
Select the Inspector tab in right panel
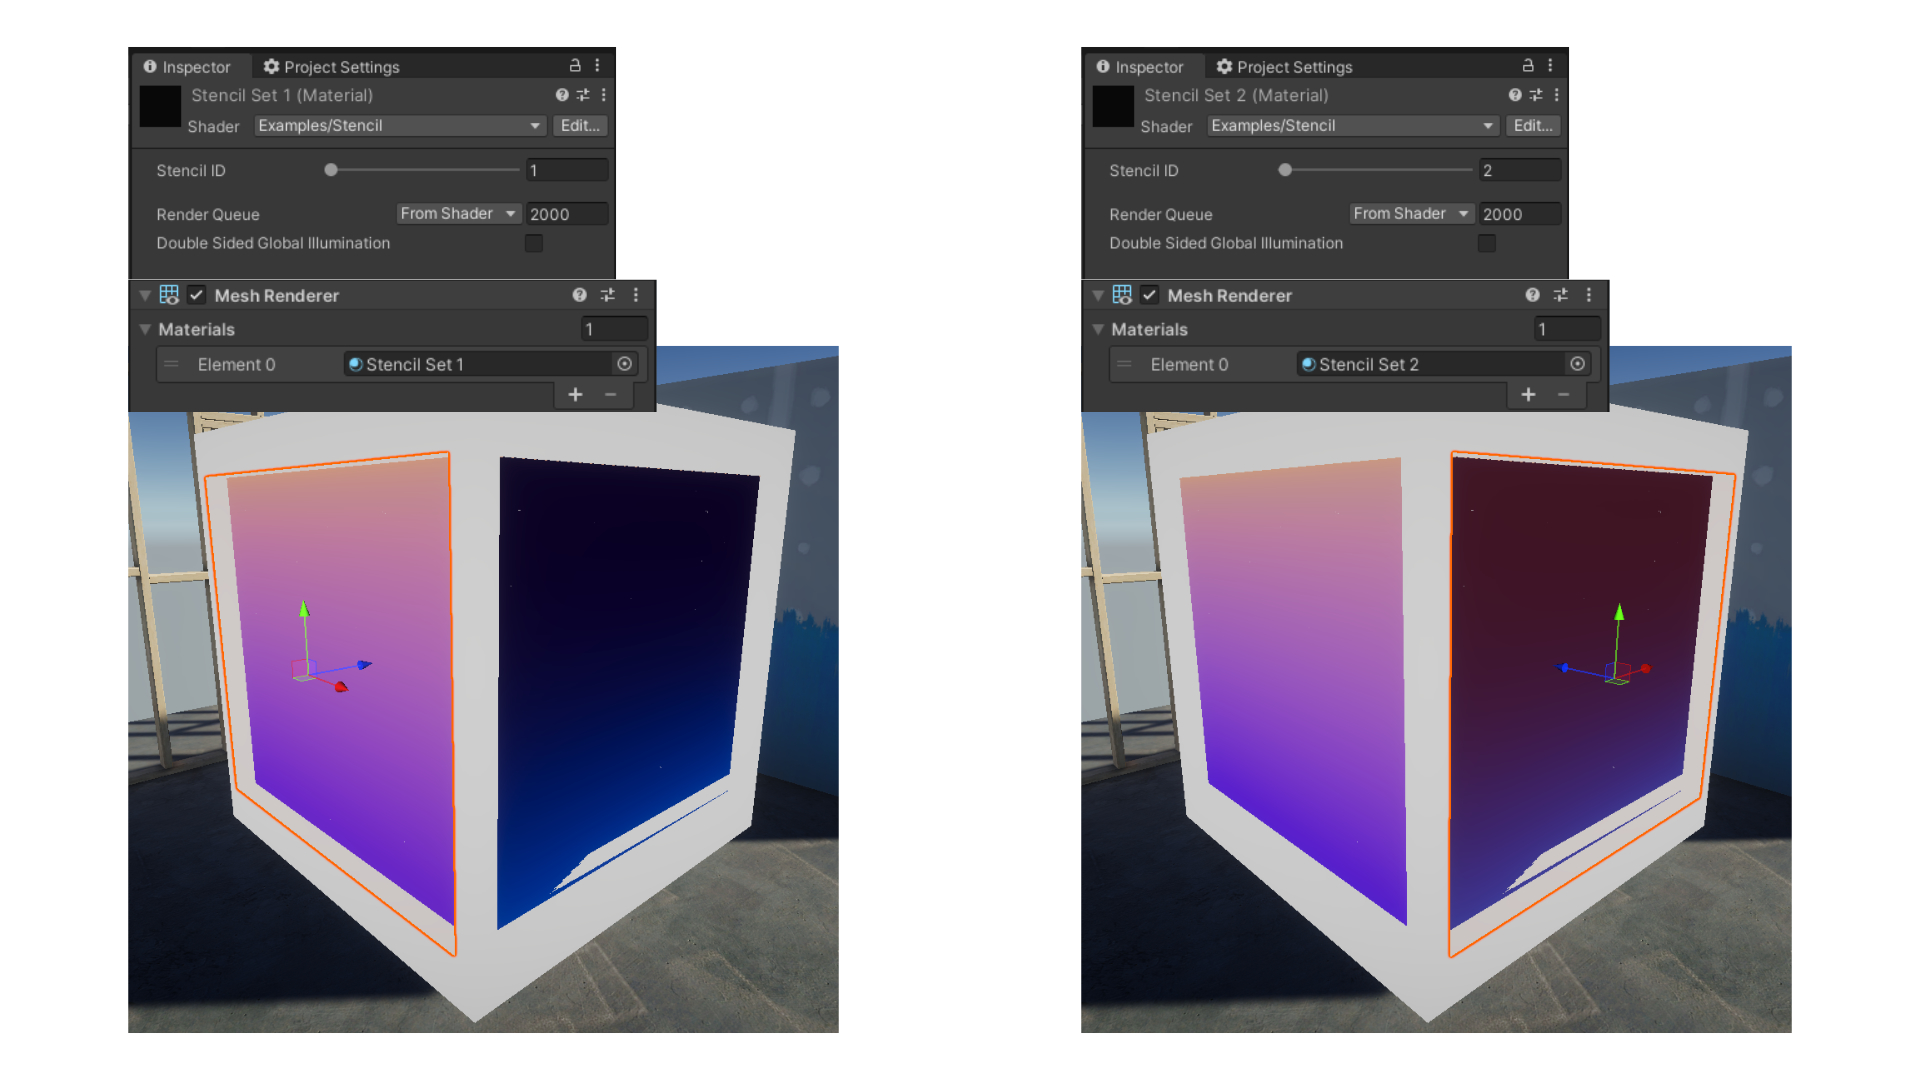click(1139, 67)
